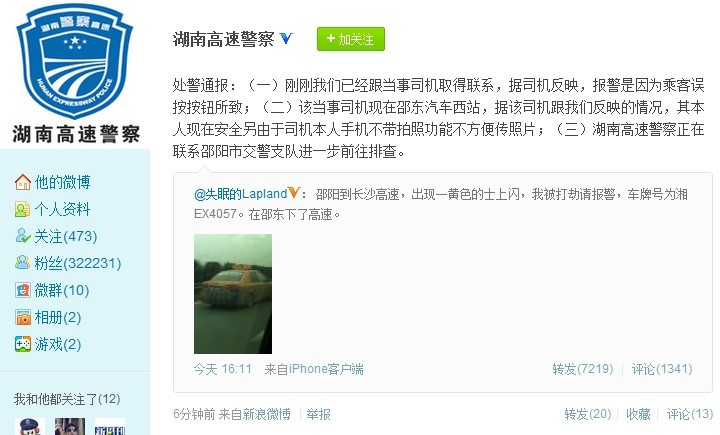Click 评论(1341) on the original post

(662, 369)
